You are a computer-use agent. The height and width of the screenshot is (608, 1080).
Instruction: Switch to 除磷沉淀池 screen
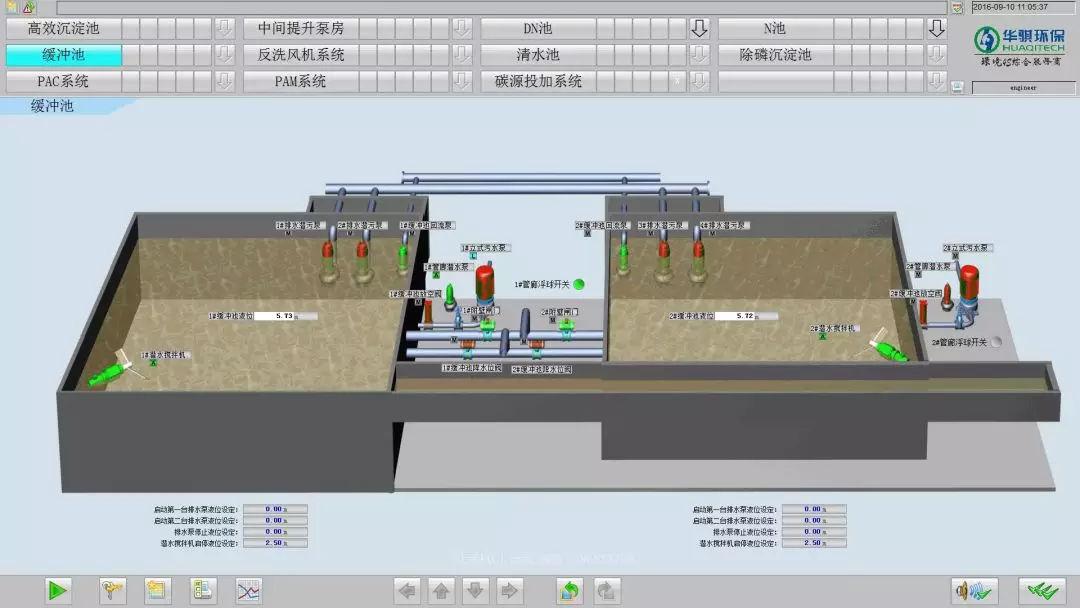coord(776,54)
